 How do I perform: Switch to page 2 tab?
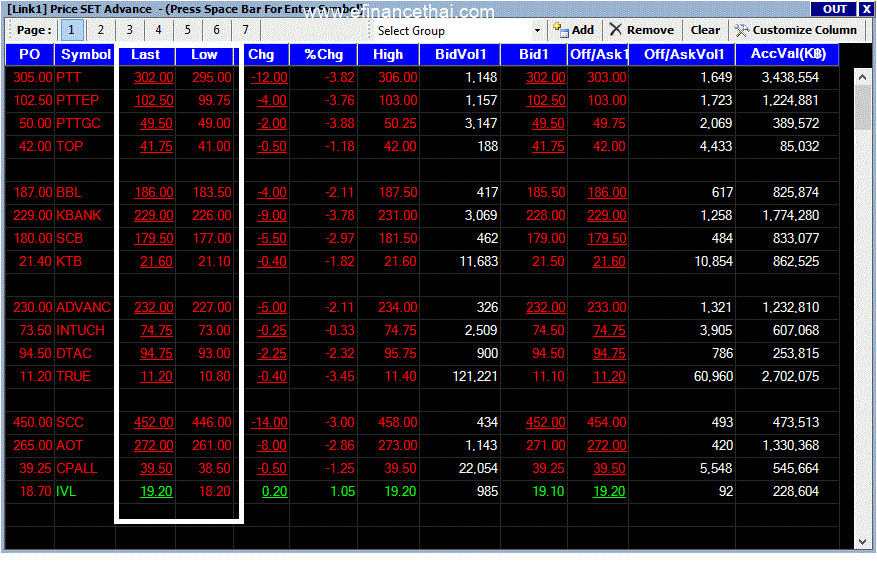[101, 30]
